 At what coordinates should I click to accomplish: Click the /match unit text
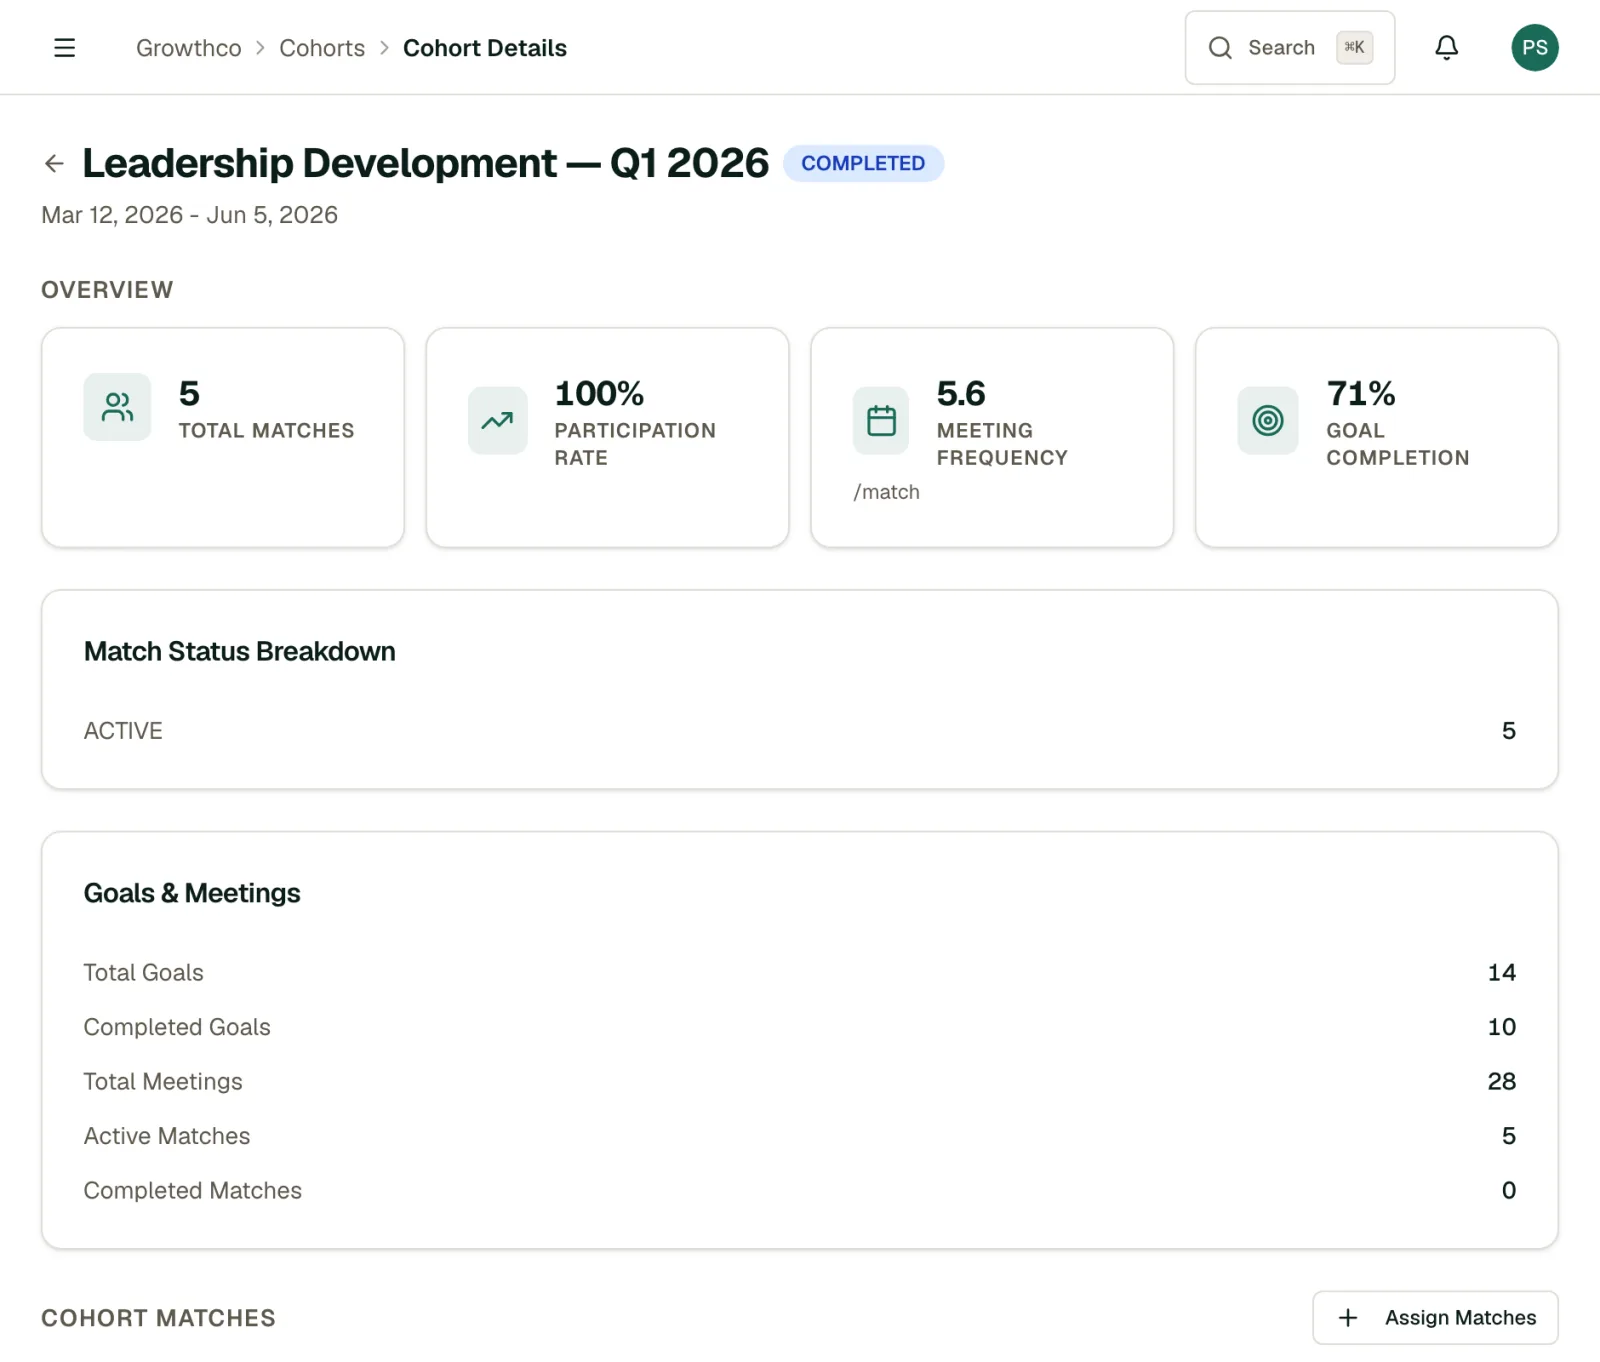tap(886, 492)
